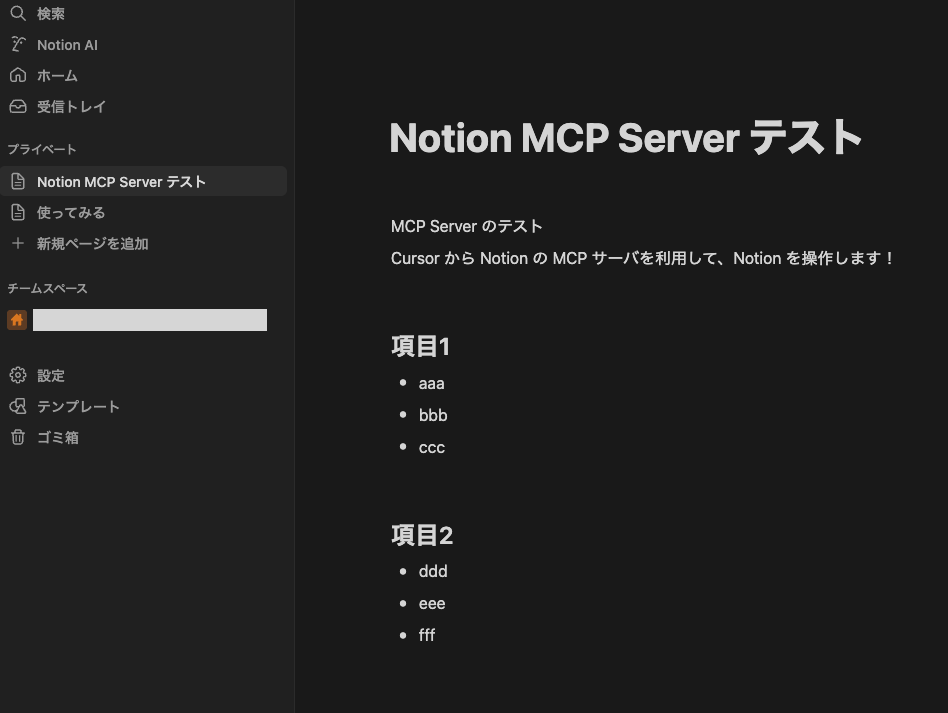The height and width of the screenshot is (713, 948).
Task: Click the ddd bullet item
Action: click(433, 571)
